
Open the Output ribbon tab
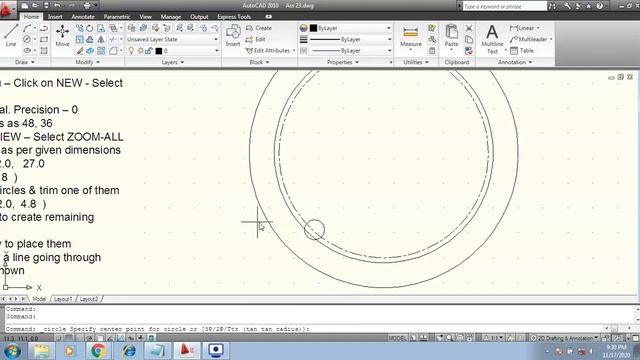tap(199, 17)
